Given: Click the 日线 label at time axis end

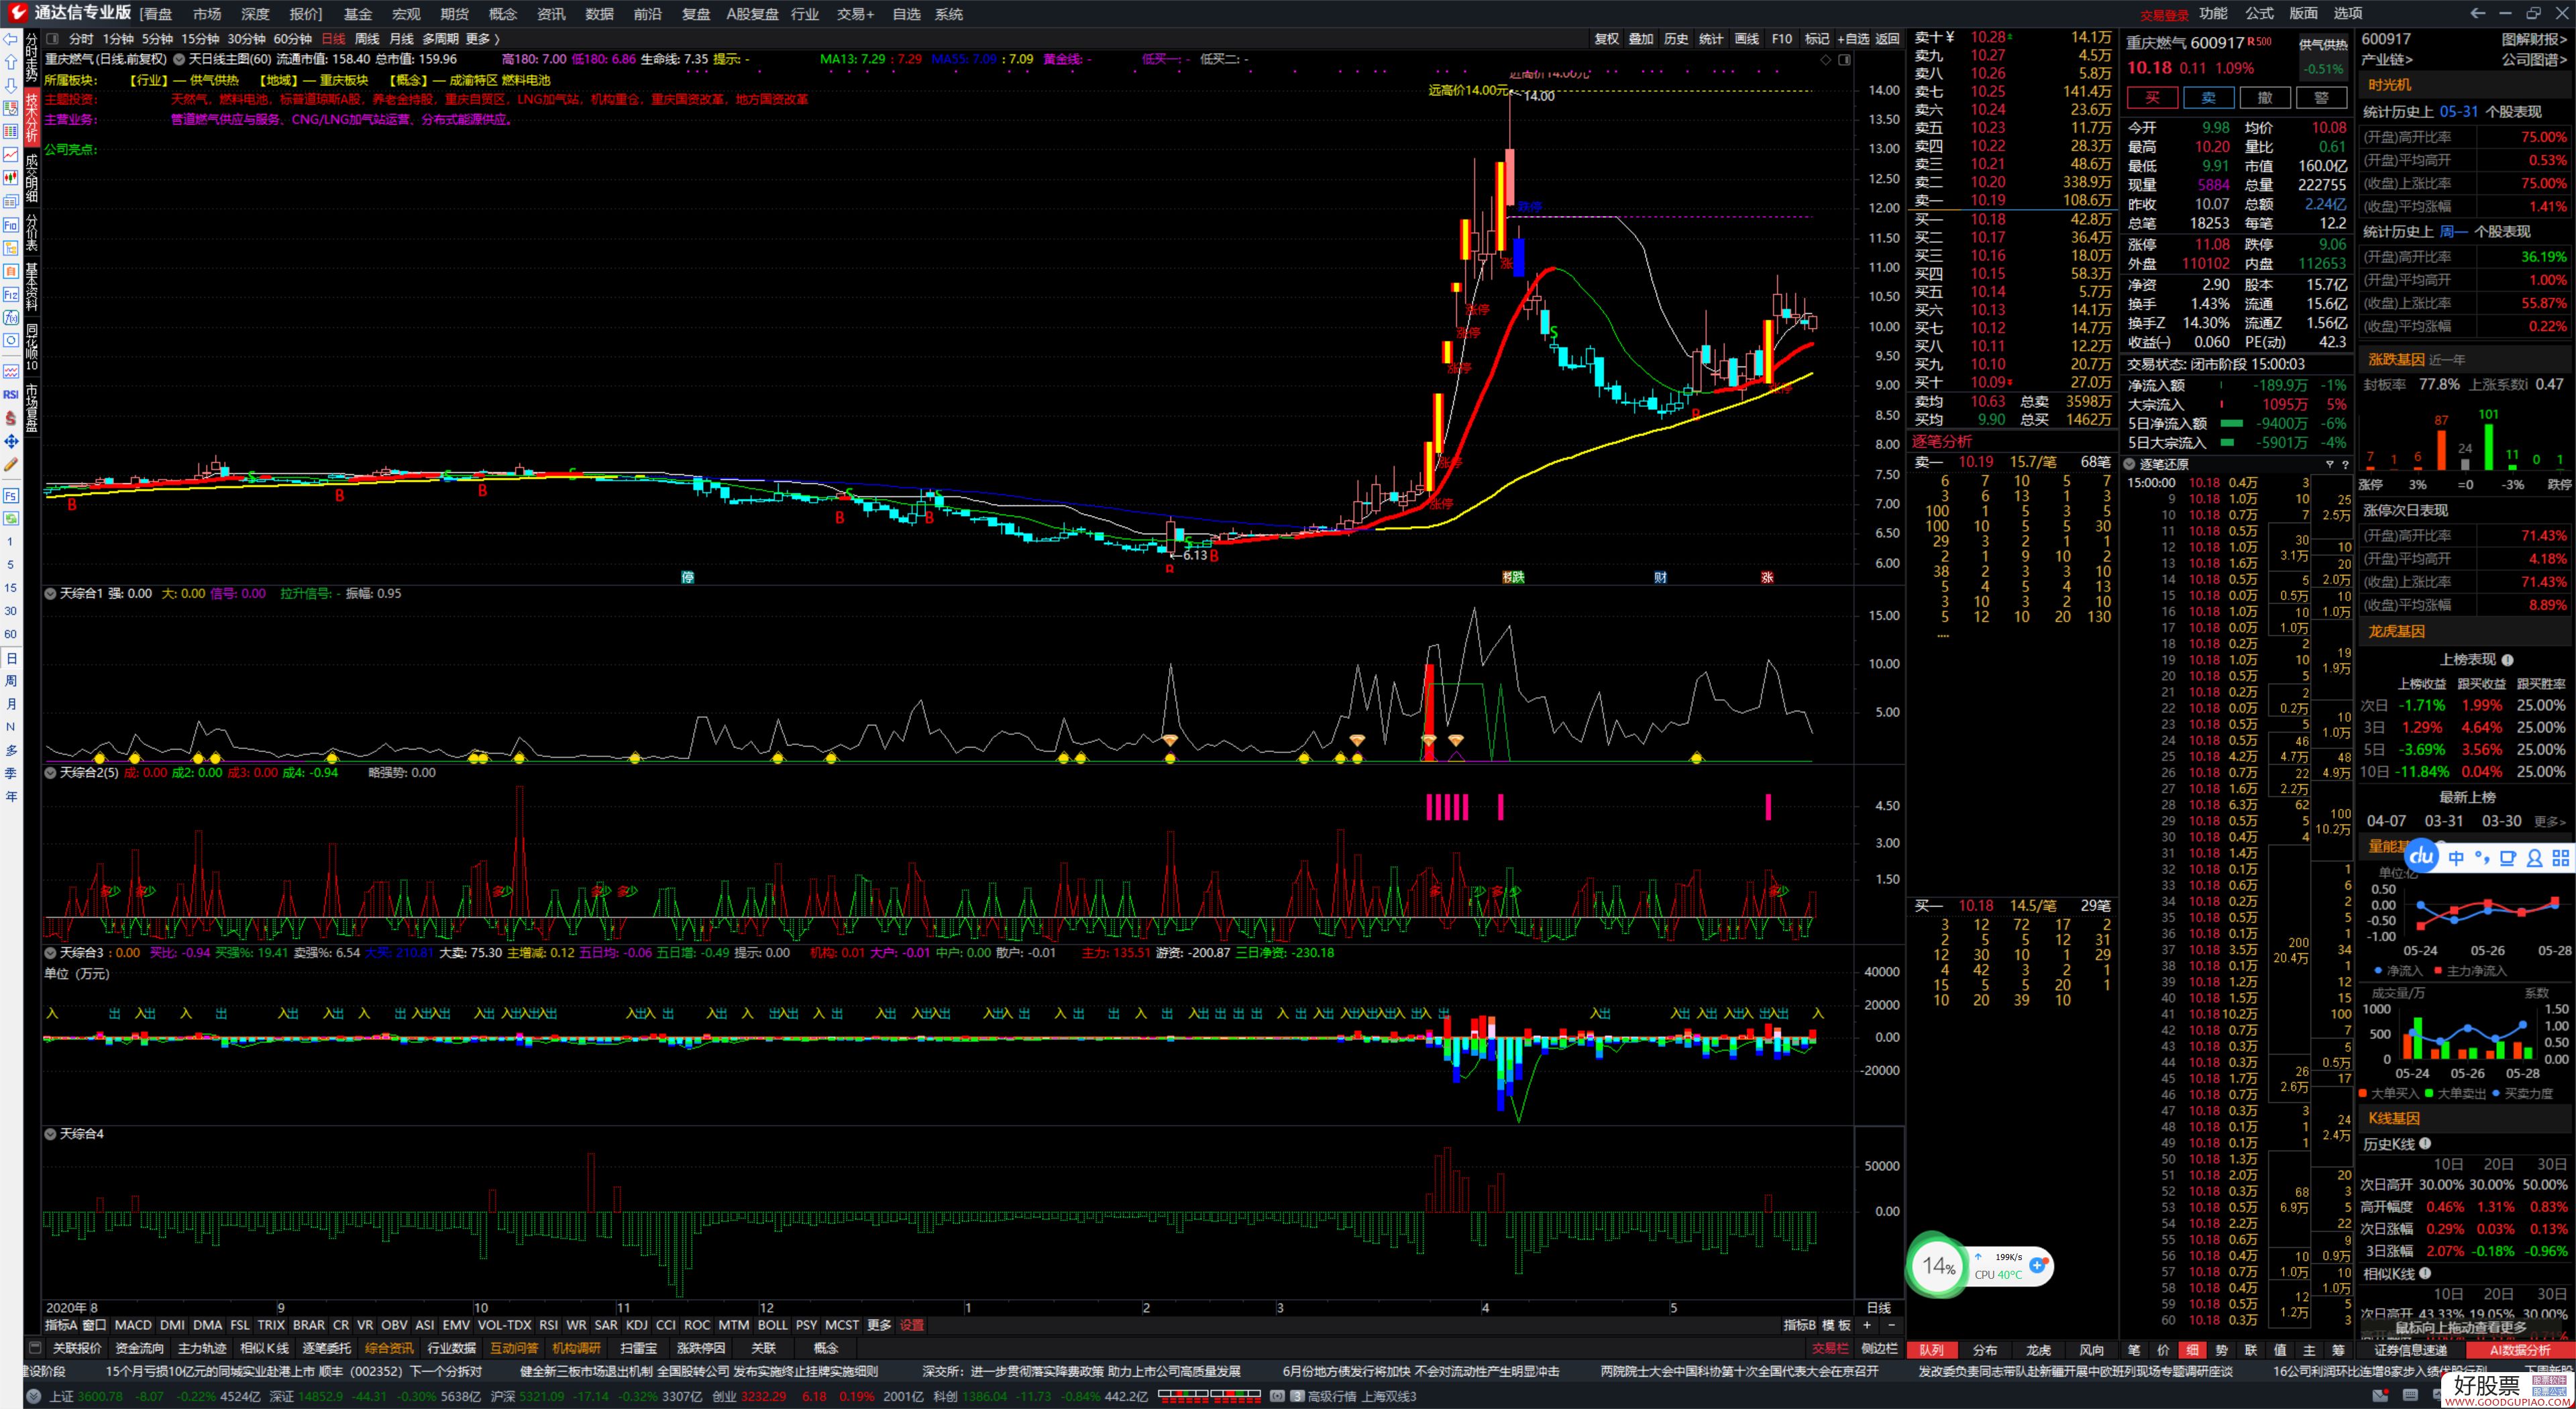Looking at the screenshot, I should coord(1879,1308).
